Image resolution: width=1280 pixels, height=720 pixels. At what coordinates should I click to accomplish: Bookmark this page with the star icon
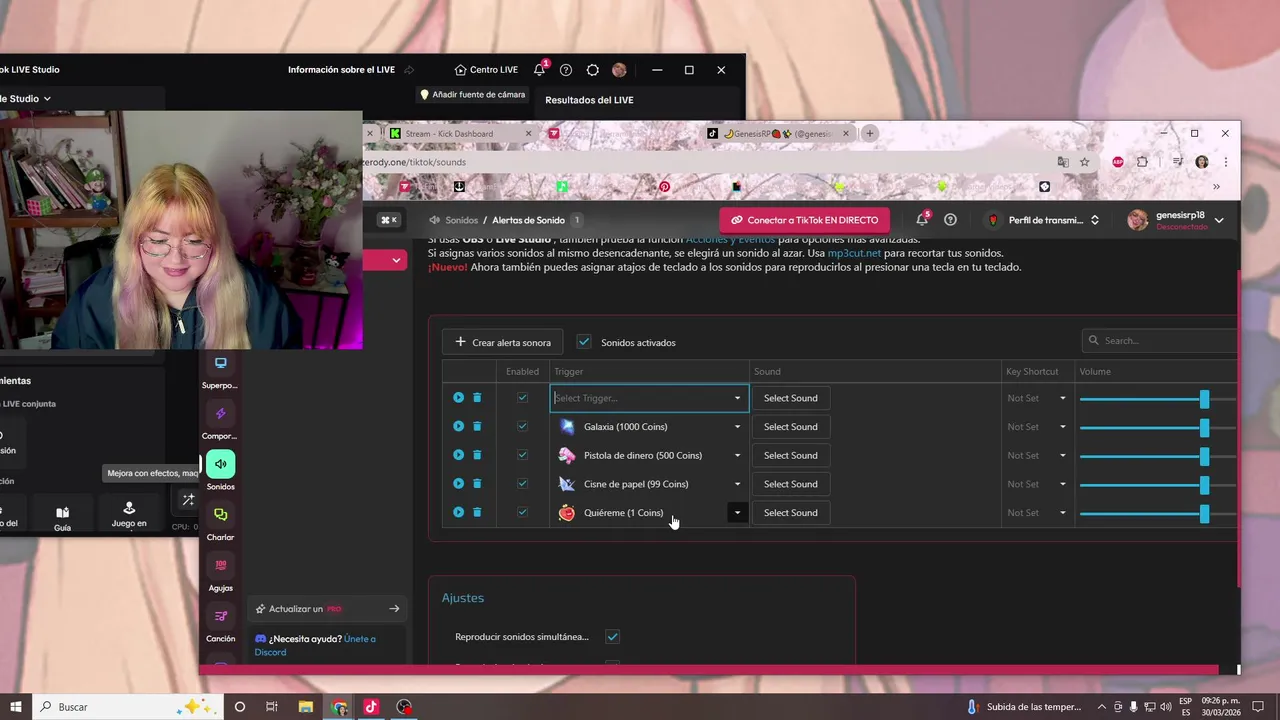point(1084,162)
